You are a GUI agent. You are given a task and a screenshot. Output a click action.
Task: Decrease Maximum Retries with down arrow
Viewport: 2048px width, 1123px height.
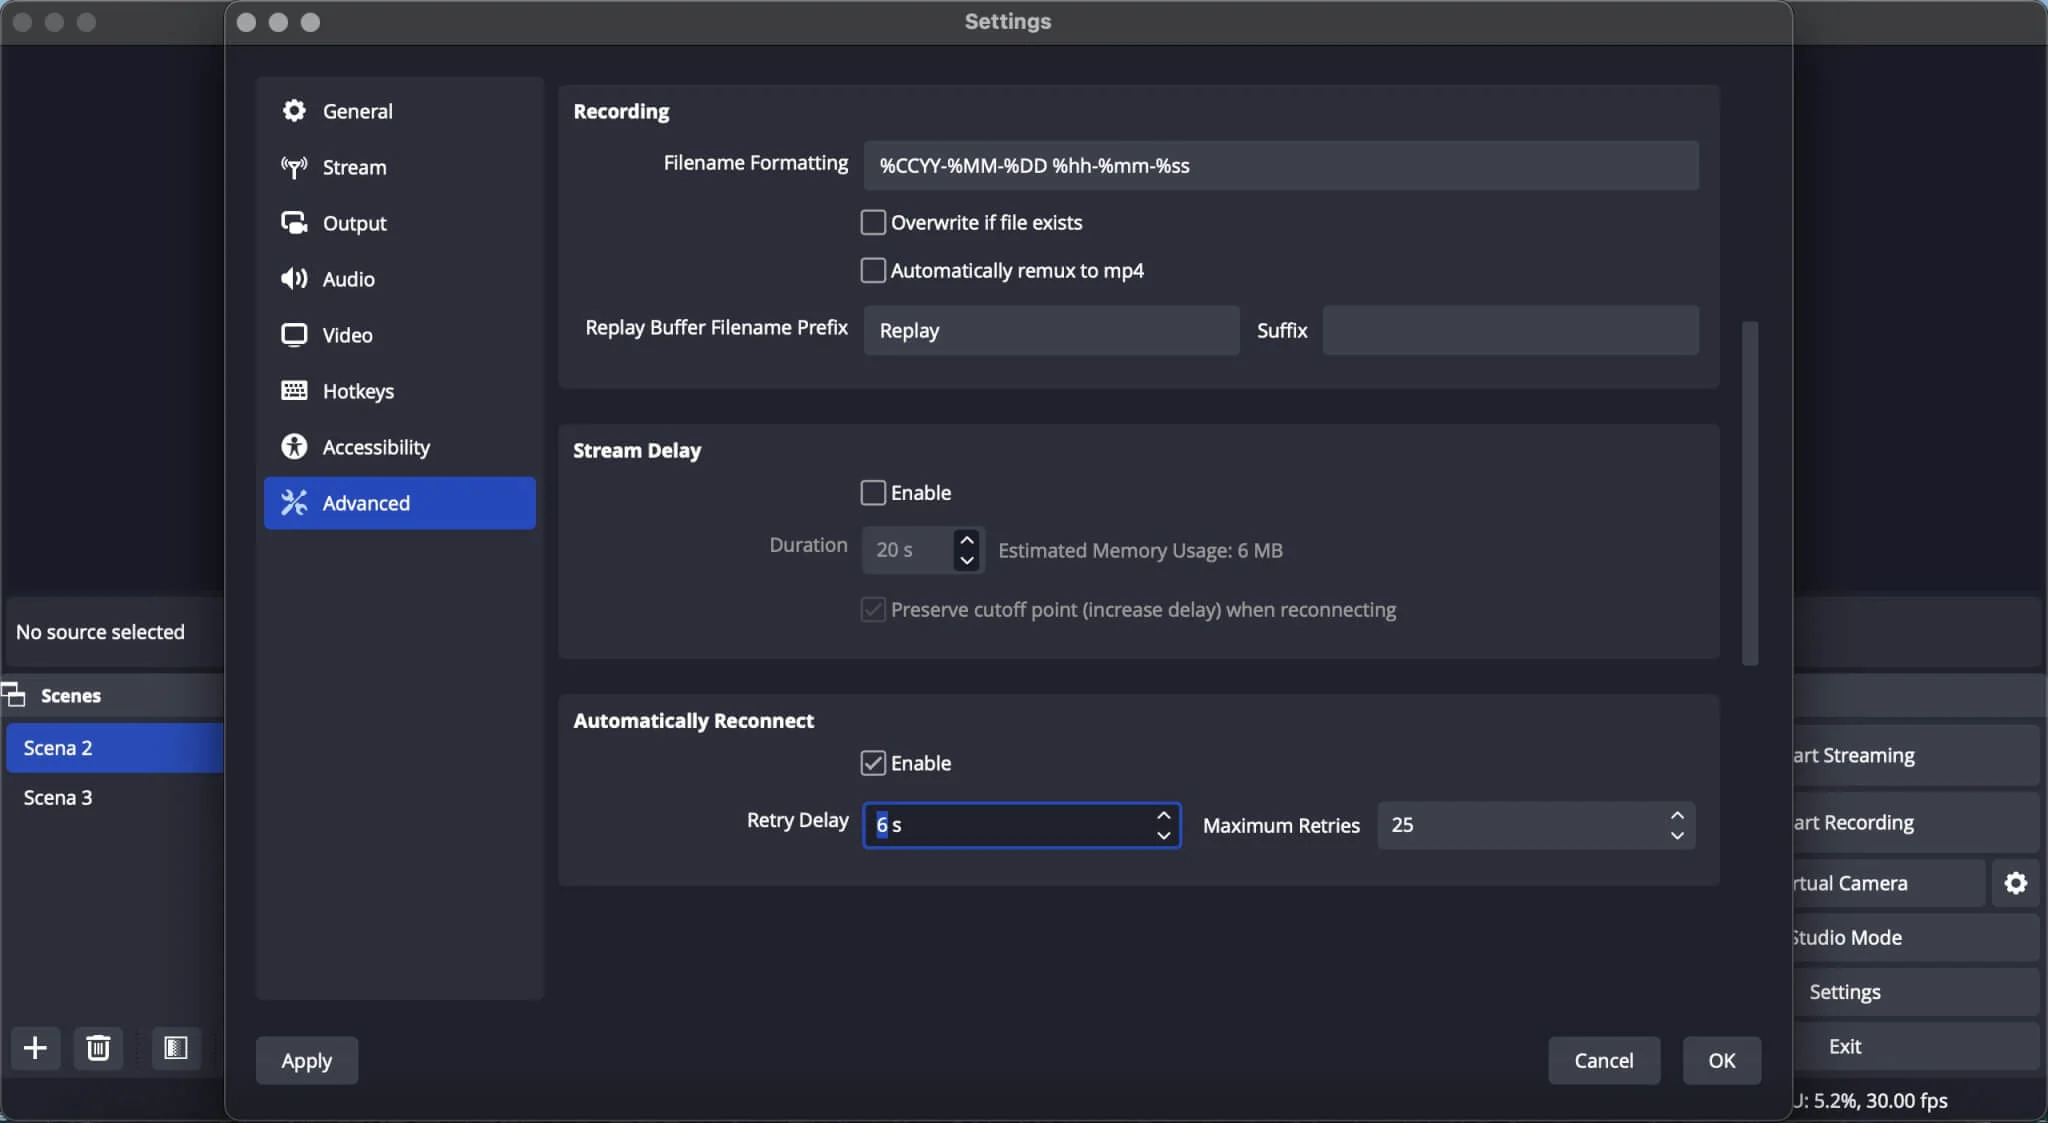[x=1677, y=836]
